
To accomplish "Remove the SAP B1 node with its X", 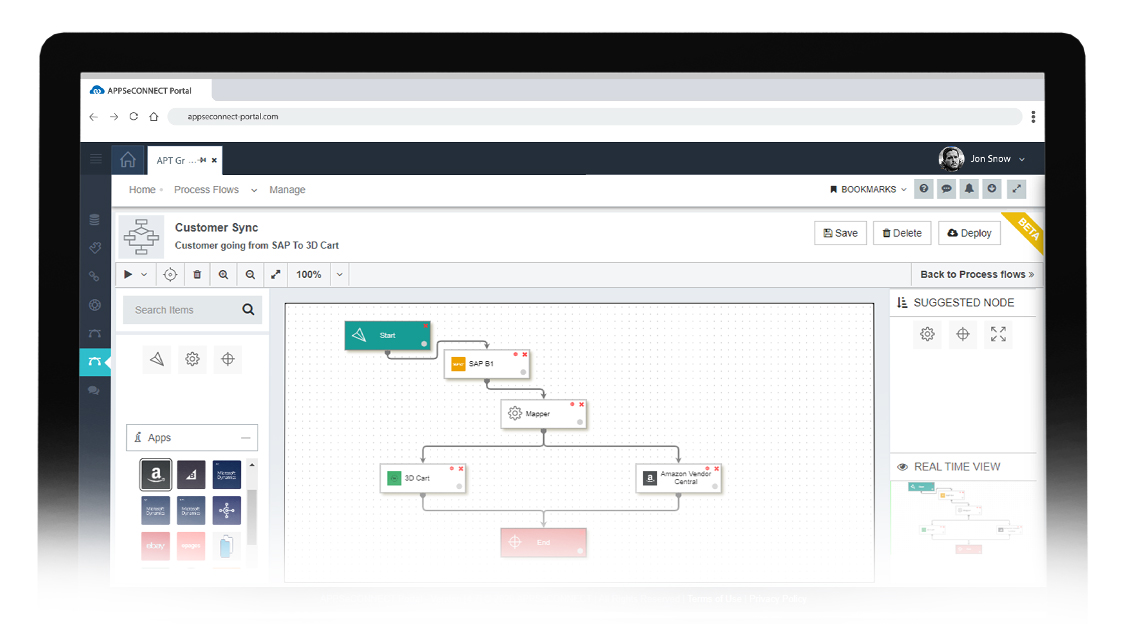I will coord(525,355).
